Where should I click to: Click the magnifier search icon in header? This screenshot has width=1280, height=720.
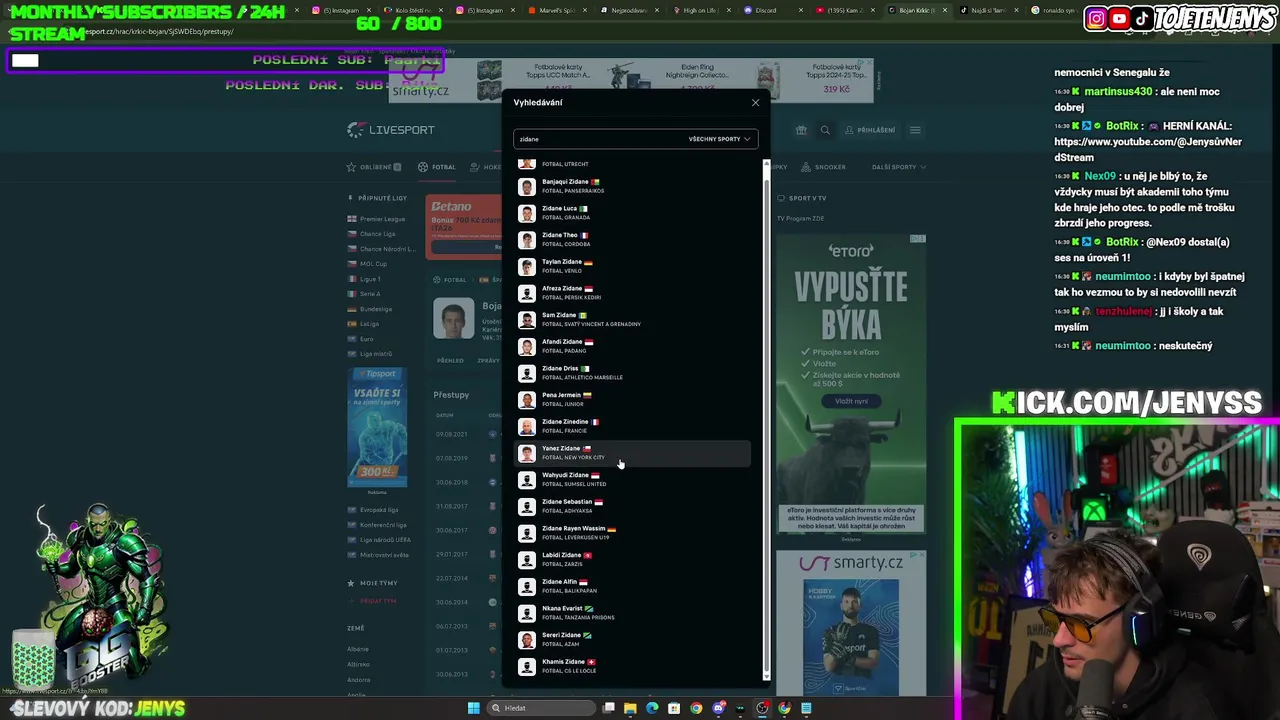pyautogui.click(x=825, y=130)
